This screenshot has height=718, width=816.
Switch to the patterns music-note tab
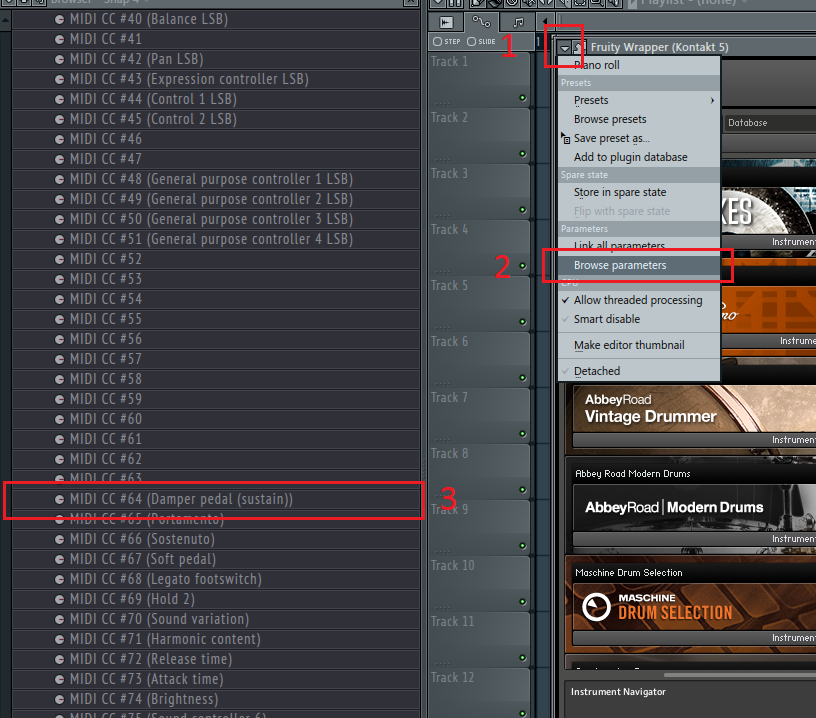(518, 22)
